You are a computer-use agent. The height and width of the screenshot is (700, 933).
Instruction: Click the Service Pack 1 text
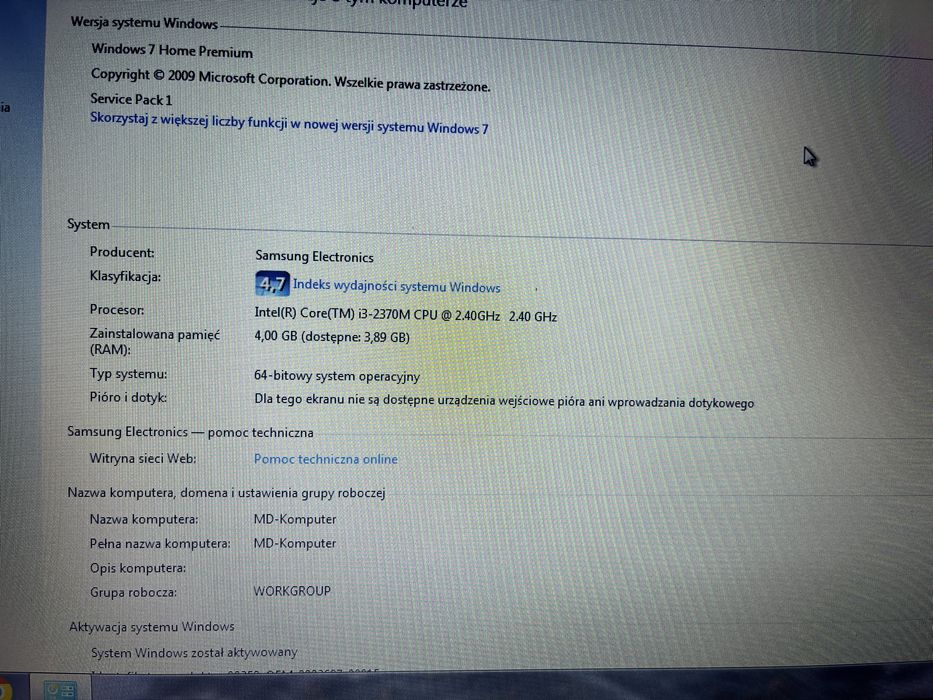coord(131,99)
